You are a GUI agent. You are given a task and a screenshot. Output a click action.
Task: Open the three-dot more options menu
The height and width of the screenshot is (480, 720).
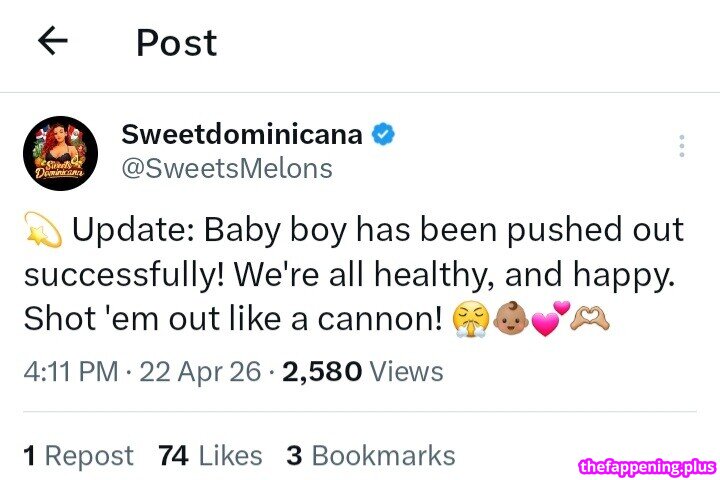point(681,146)
